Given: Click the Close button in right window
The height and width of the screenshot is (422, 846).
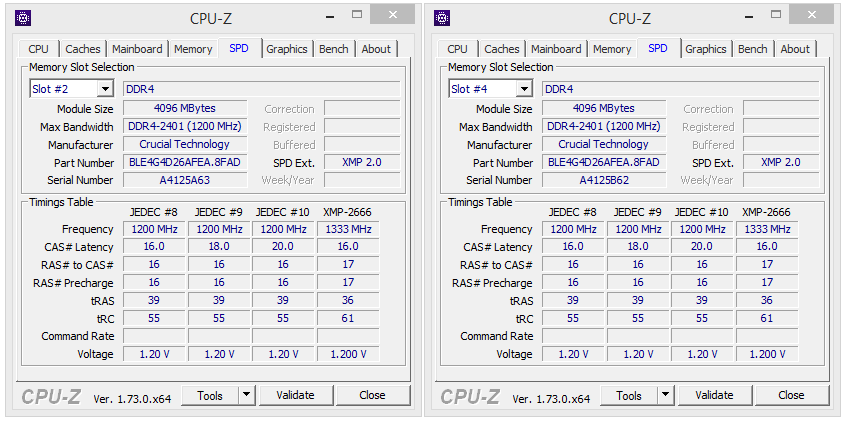Looking at the screenshot, I should [x=792, y=395].
